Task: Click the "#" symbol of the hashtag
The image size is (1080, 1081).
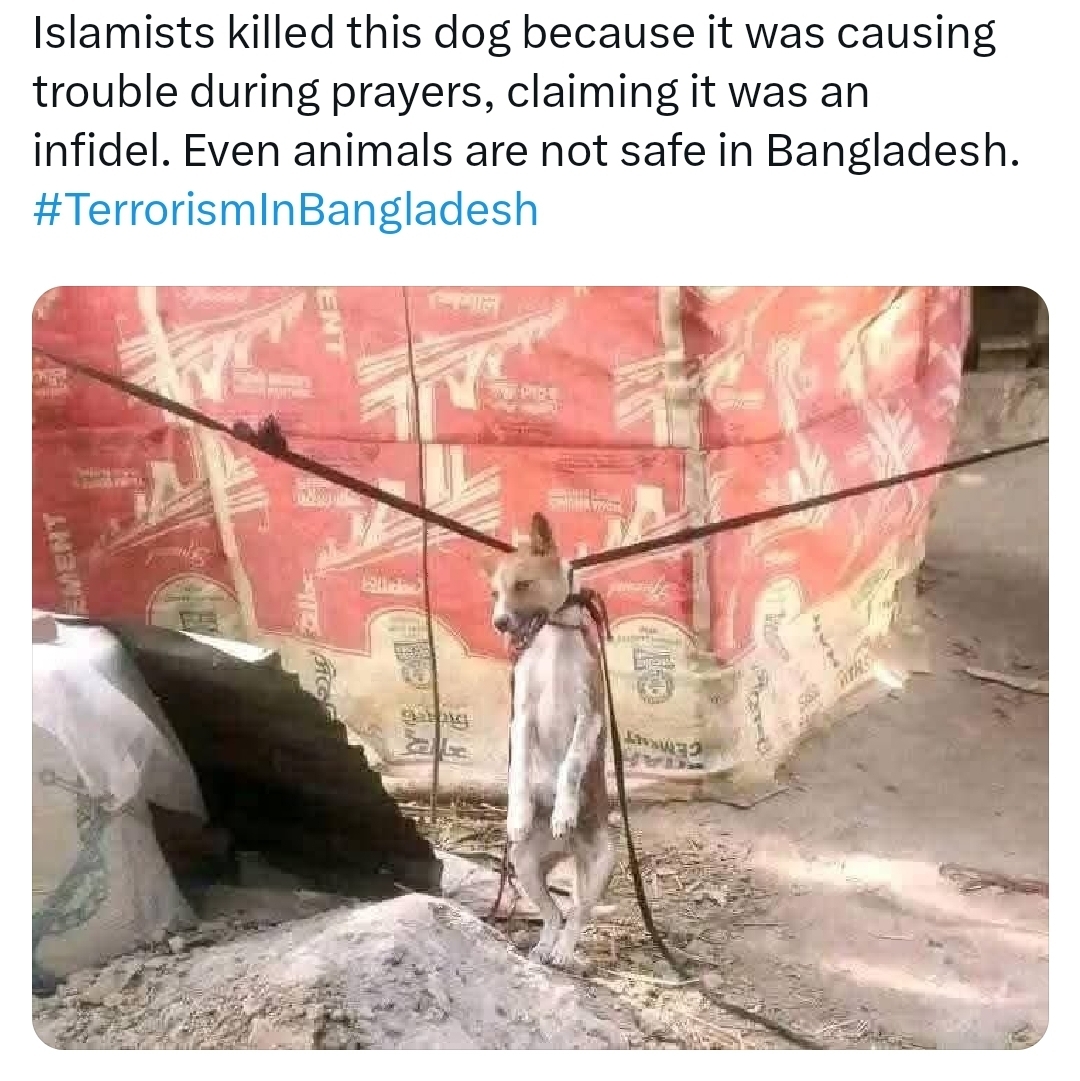Action: 47,210
